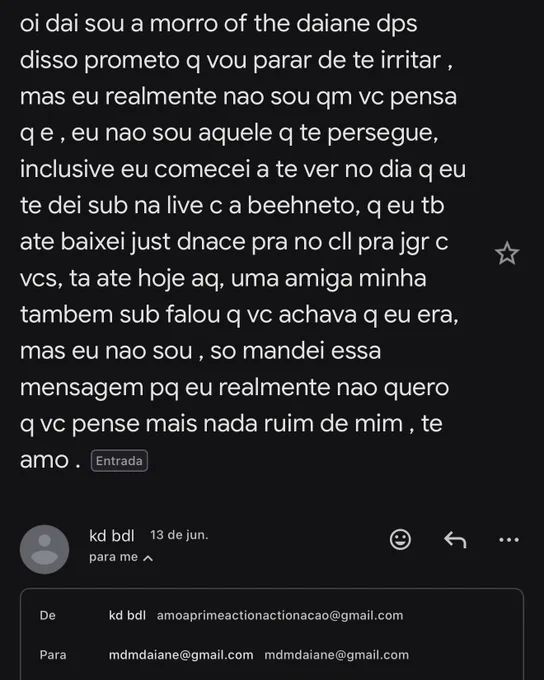Click the word 'beehneto' in the subject

pyautogui.click(x=304, y=205)
